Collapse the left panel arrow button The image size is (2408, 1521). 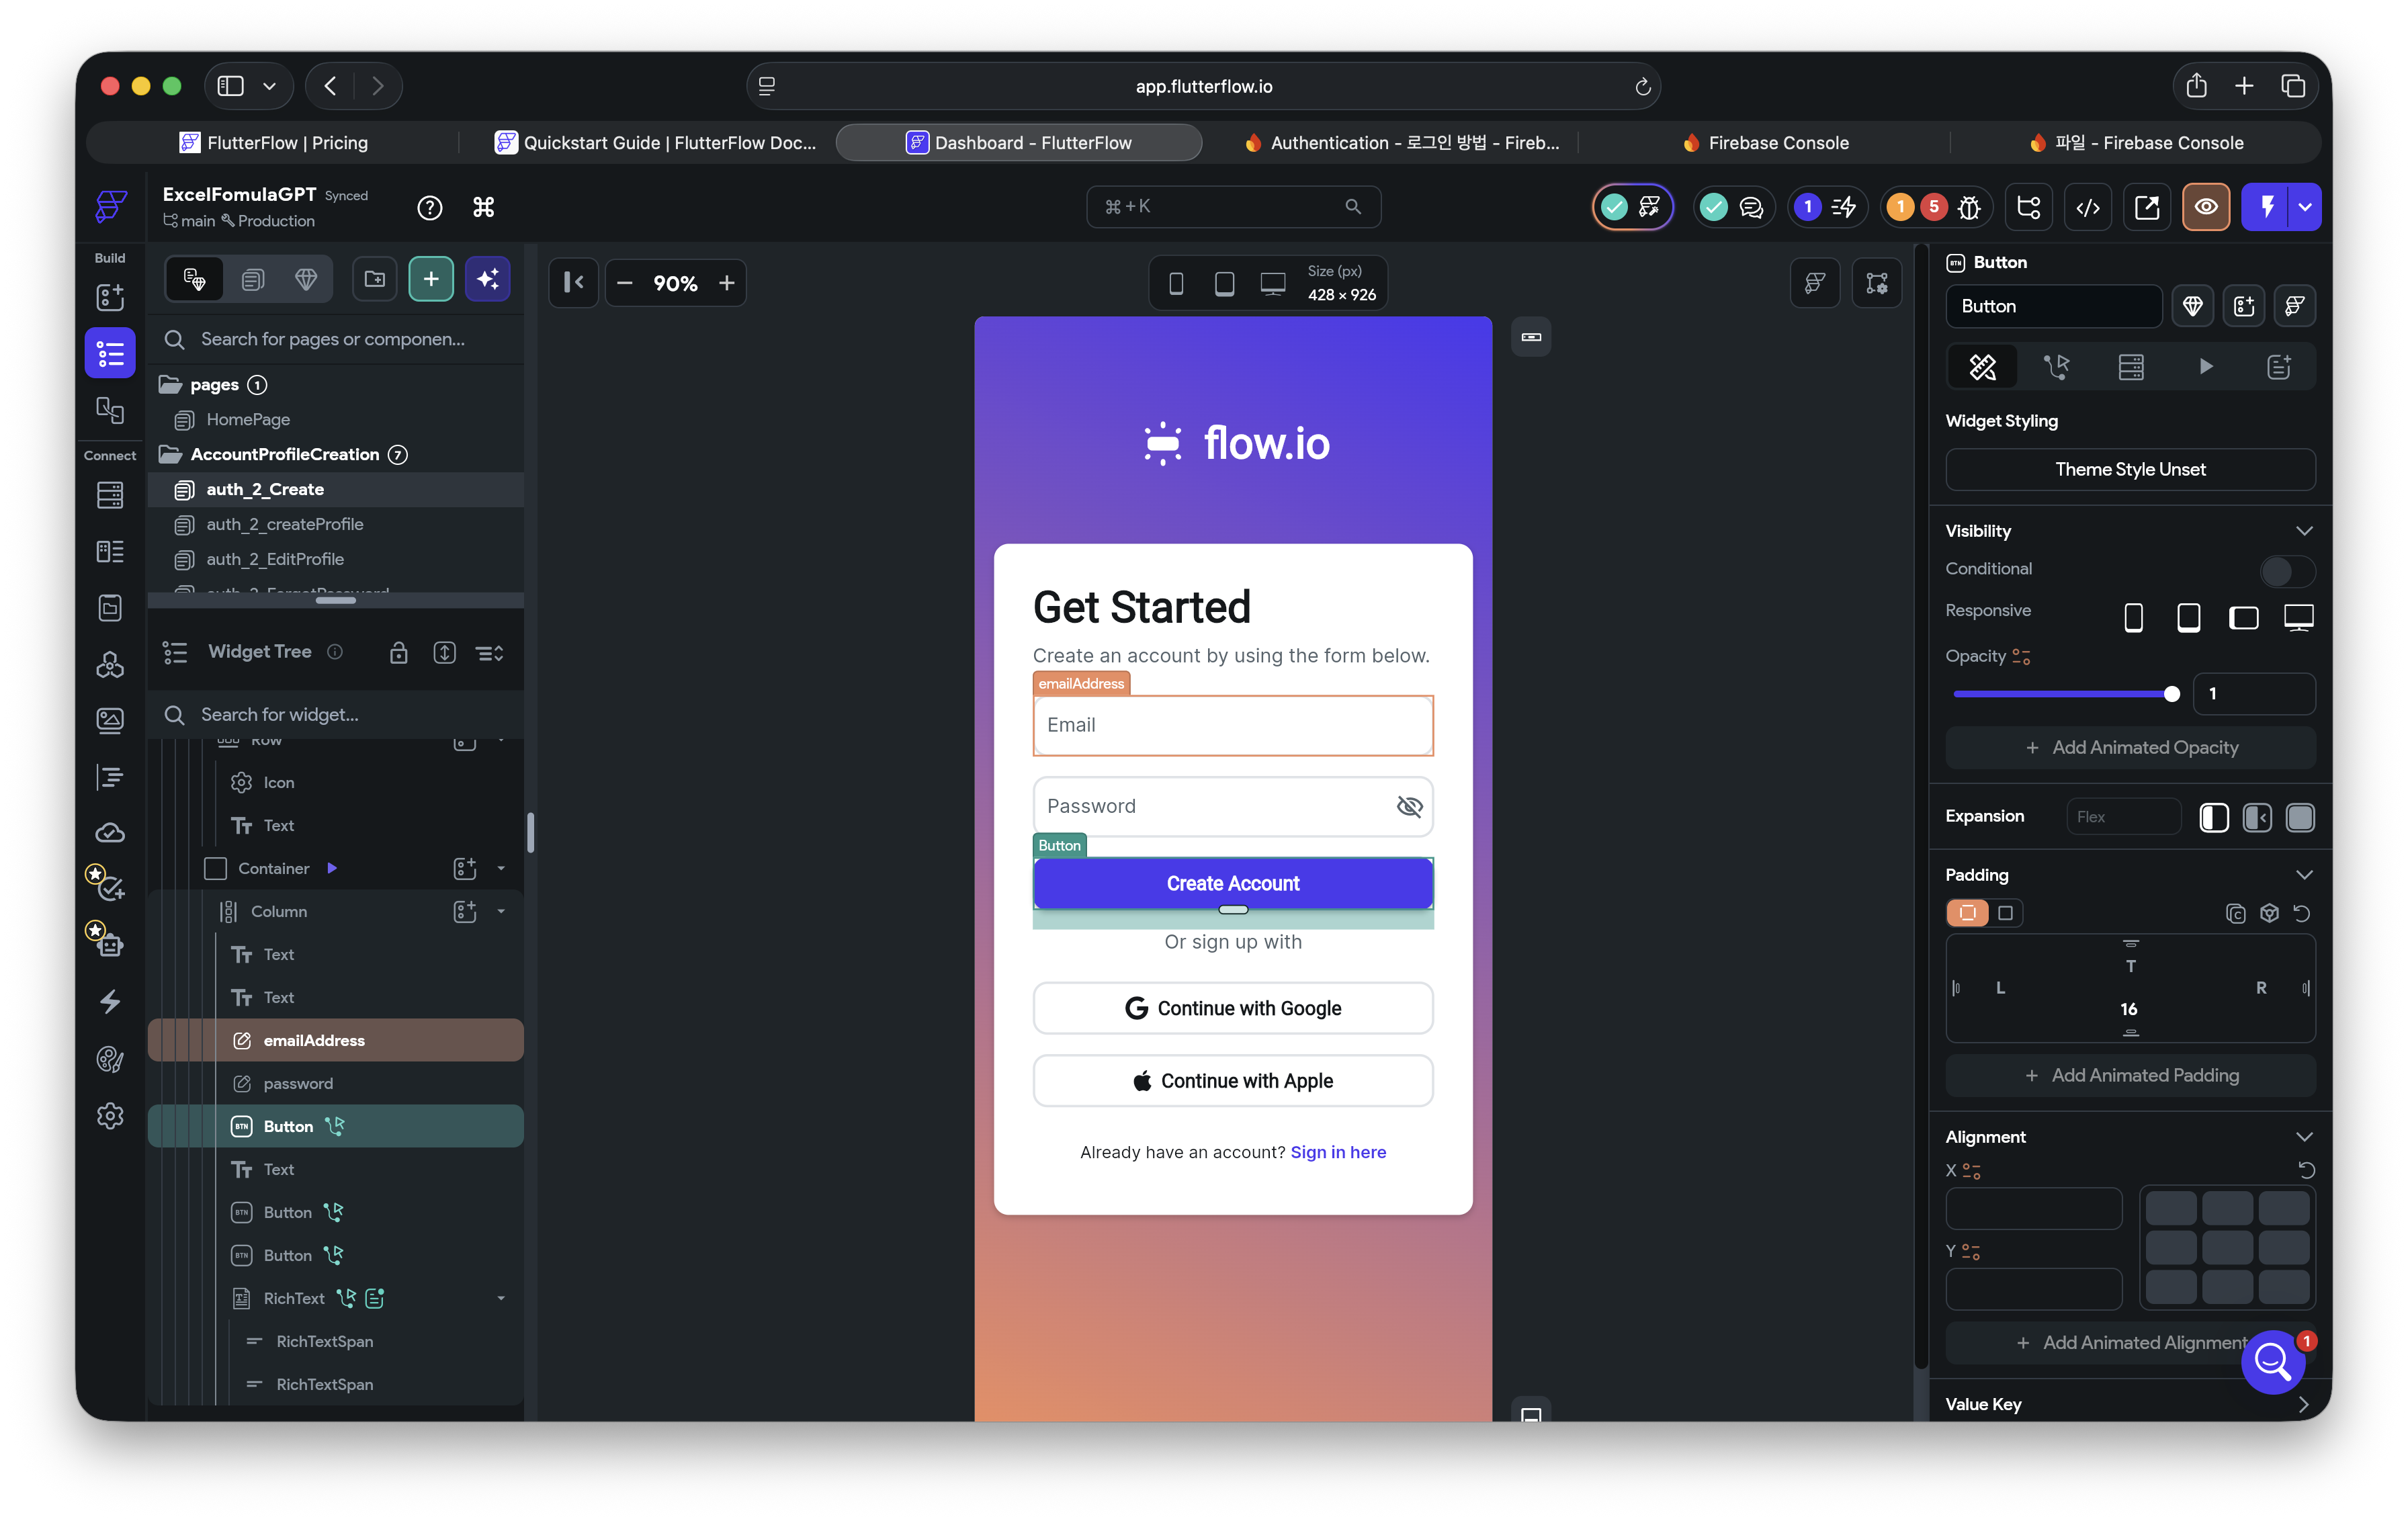point(573,283)
